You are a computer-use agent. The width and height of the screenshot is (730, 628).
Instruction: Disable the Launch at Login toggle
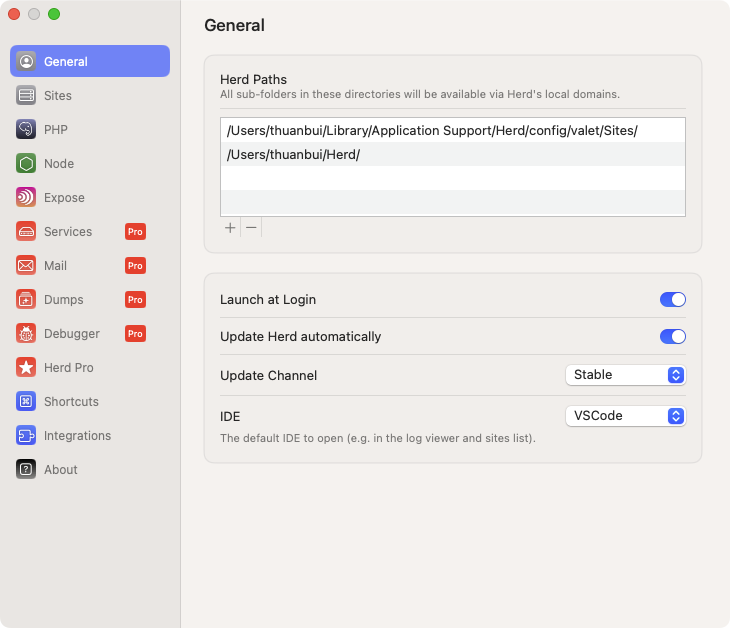pyautogui.click(x=672, y=300)
